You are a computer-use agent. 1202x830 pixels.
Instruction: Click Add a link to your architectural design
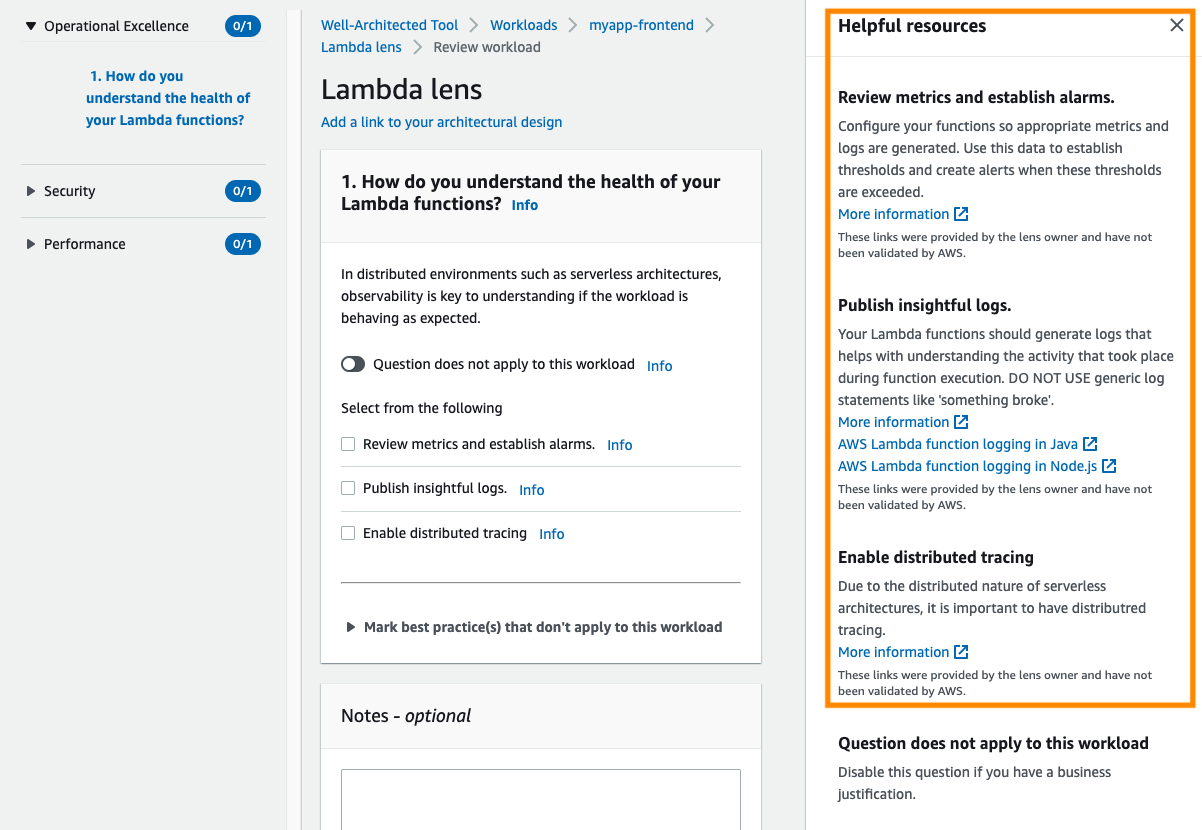tap(442, 121)
